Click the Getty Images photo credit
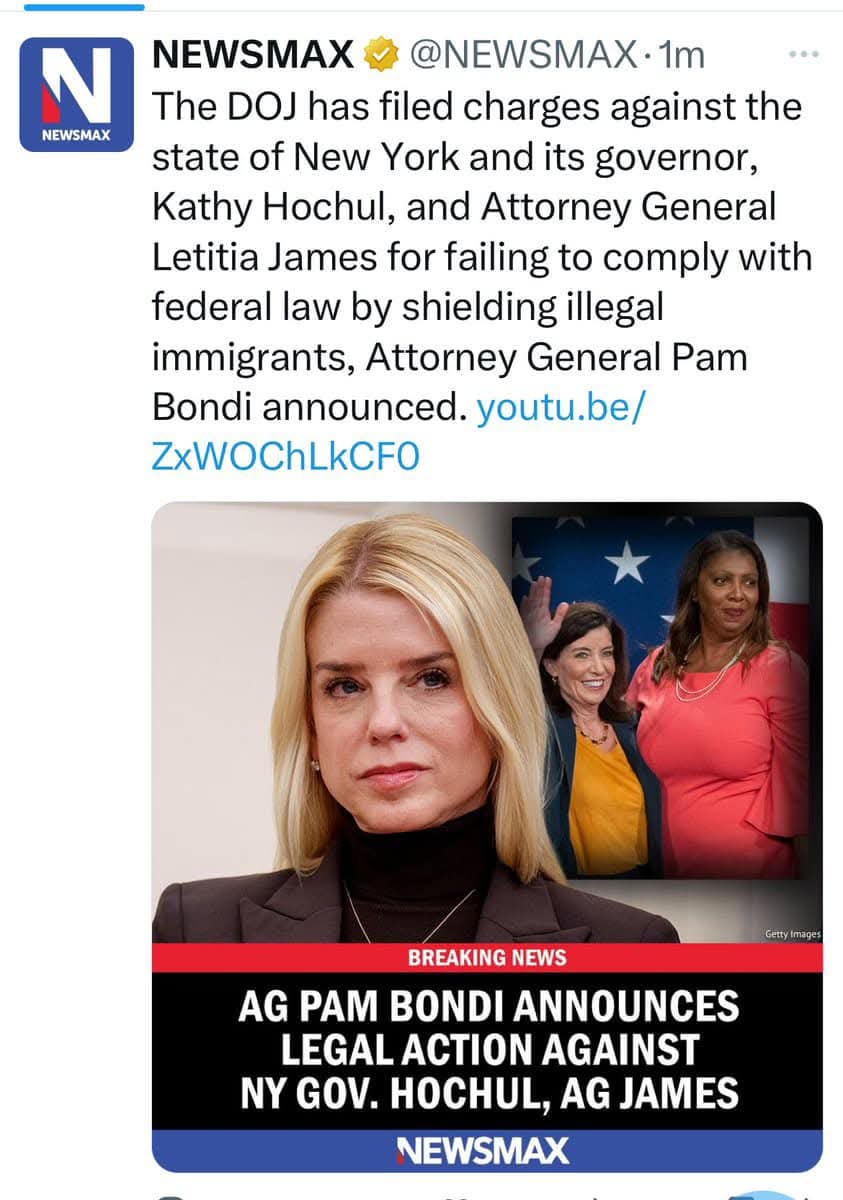Image resolution: width=843 pixels, height=1200 pixels. pyautogui.click(x=792, y=934)
